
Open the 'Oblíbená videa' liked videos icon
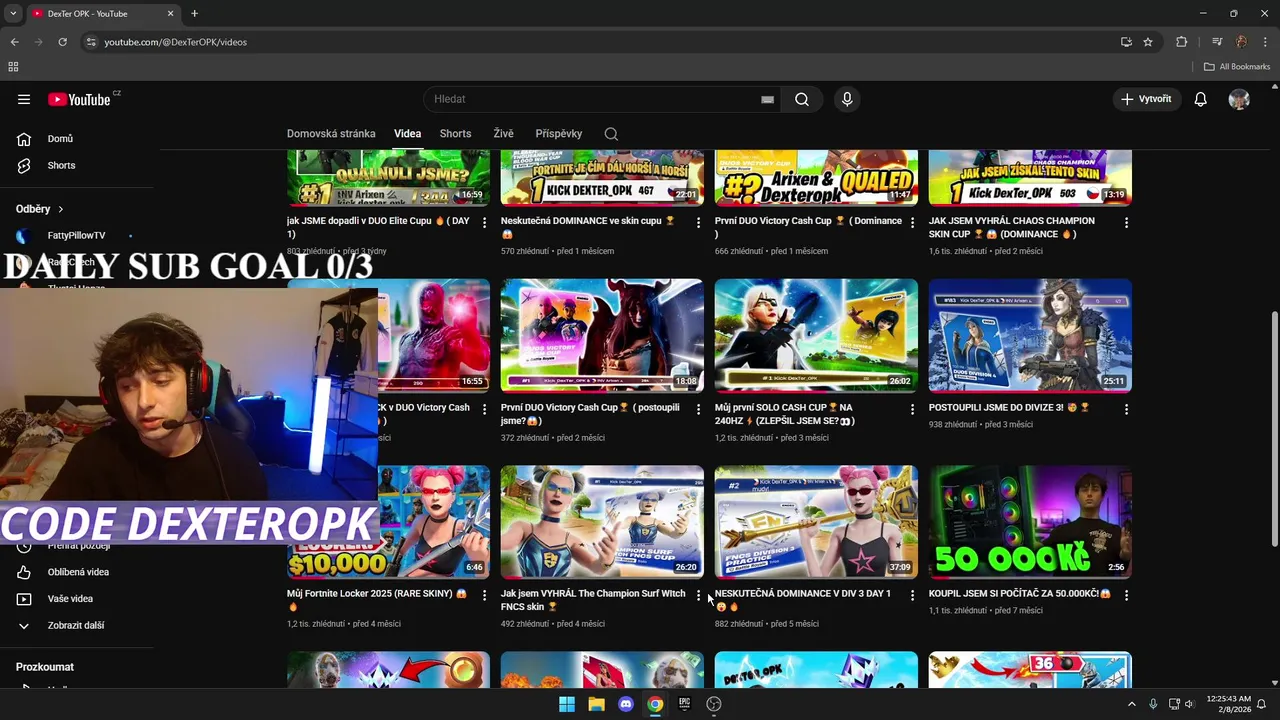24,572
